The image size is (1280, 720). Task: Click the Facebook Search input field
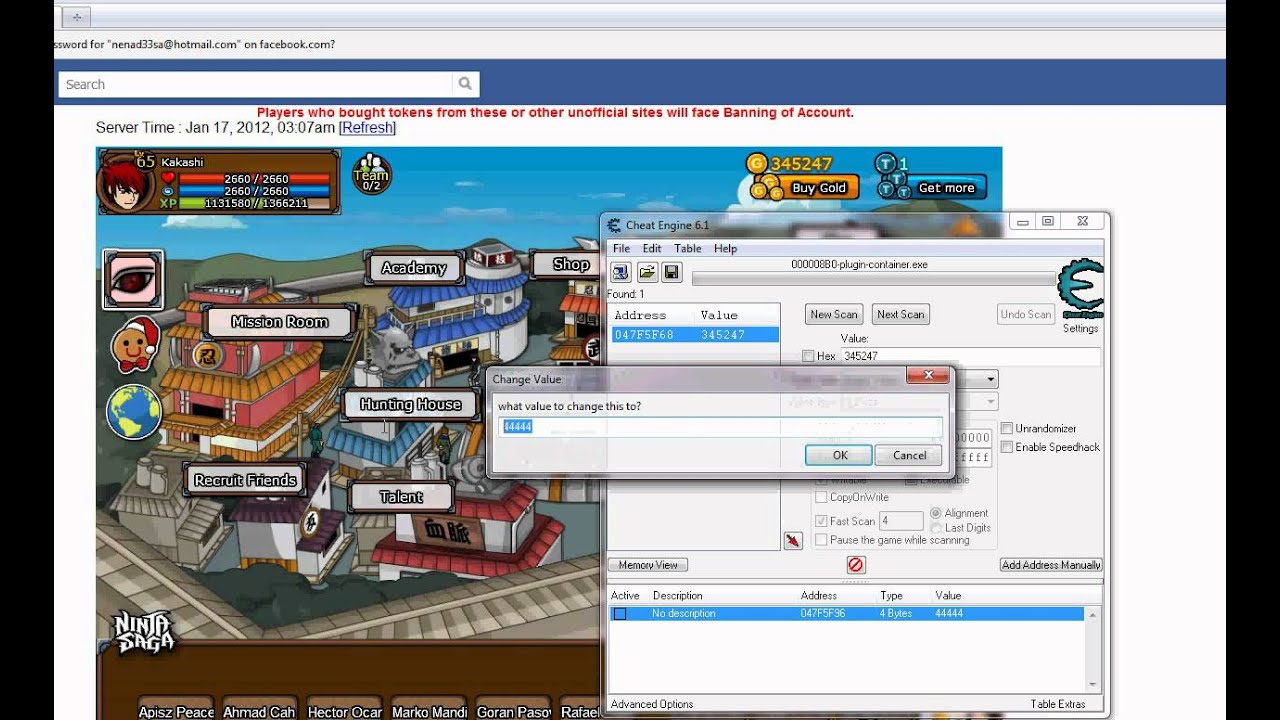coord(256,84)
